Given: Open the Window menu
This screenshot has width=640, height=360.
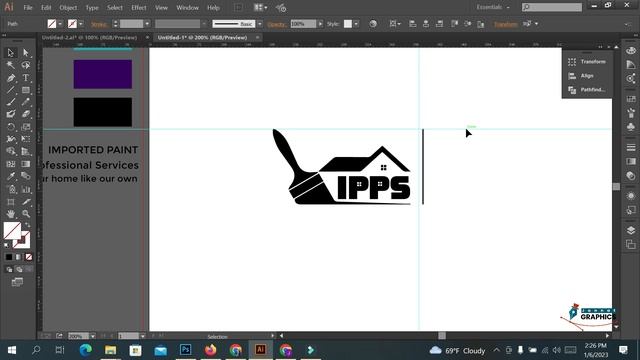Looking at the screenshot, I should (187, 8).
